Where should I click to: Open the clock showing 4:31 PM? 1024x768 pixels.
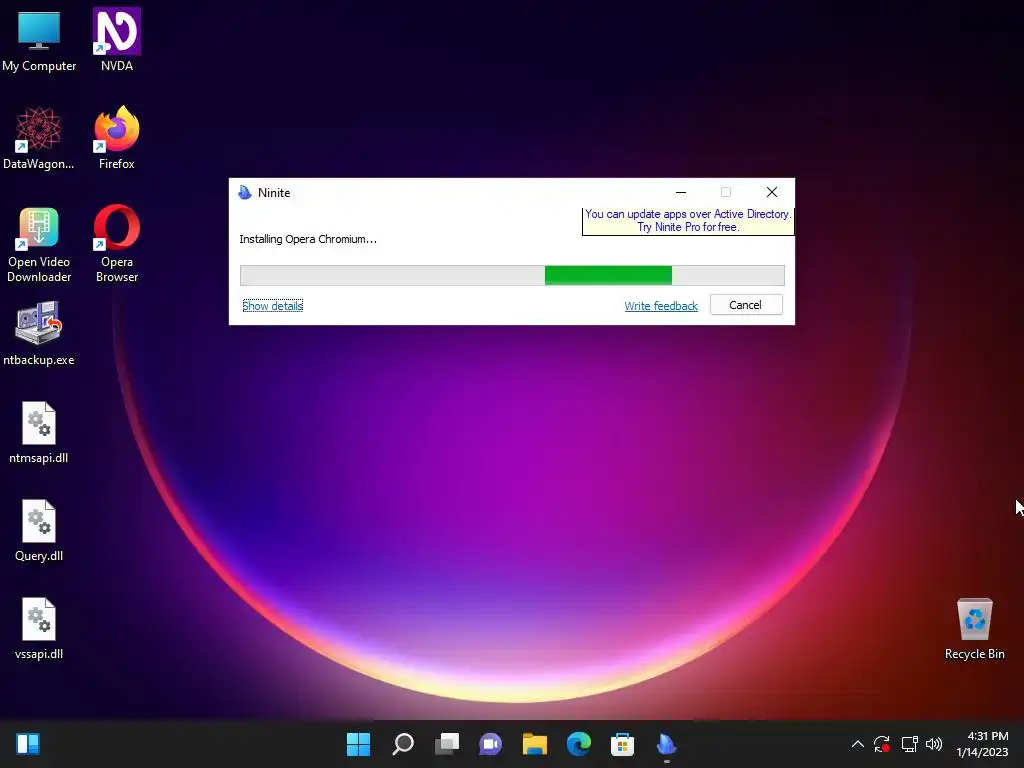coord(982,744)
